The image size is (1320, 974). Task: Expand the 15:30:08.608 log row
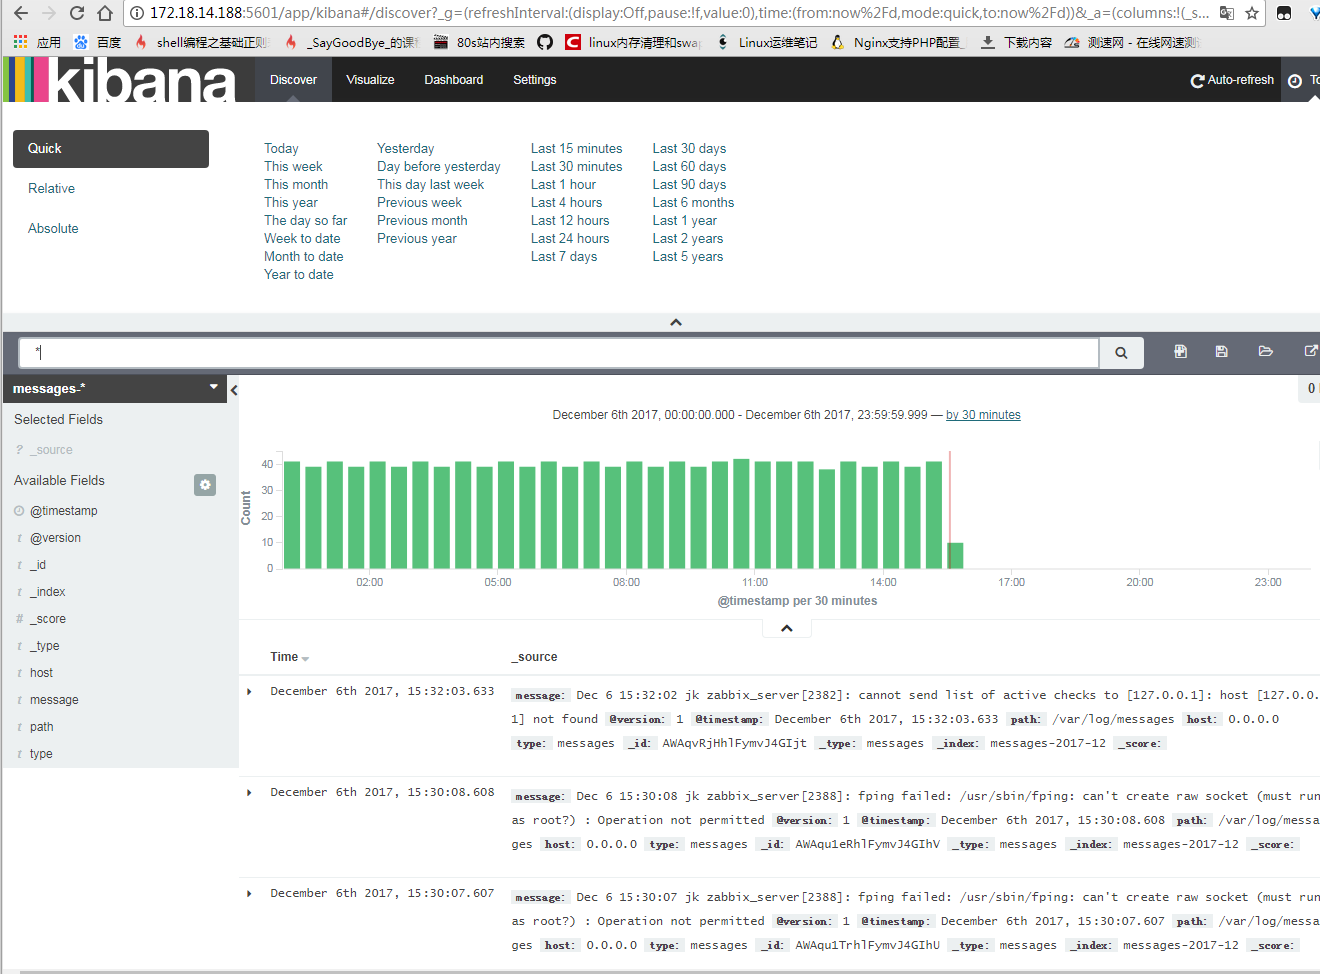tap(249, 792)
